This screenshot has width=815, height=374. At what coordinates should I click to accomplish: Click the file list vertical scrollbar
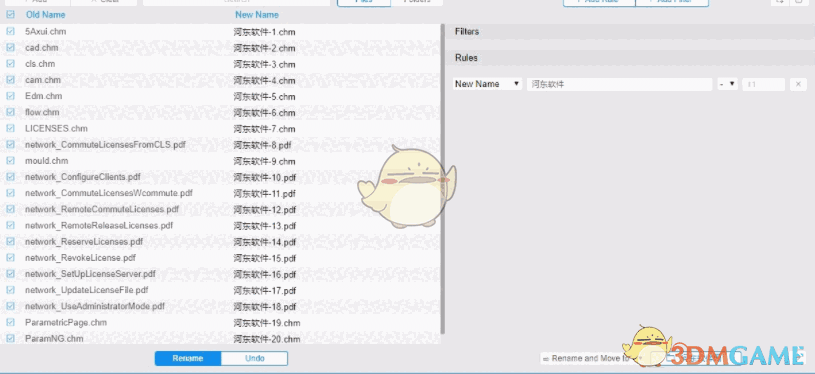[442, 179]
